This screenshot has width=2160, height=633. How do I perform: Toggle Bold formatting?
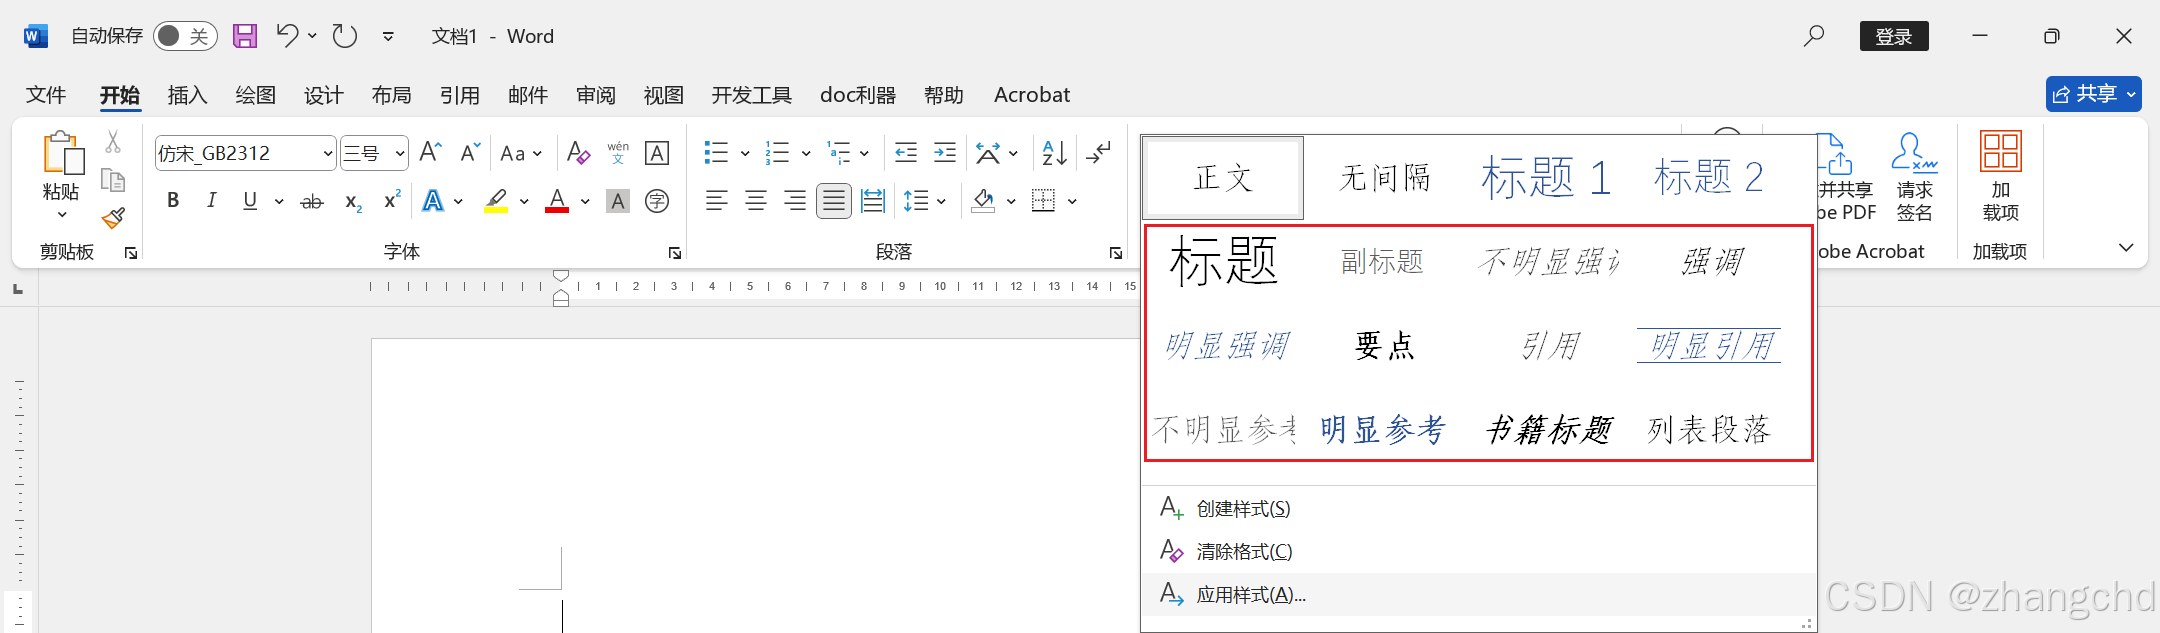[173, 201]
